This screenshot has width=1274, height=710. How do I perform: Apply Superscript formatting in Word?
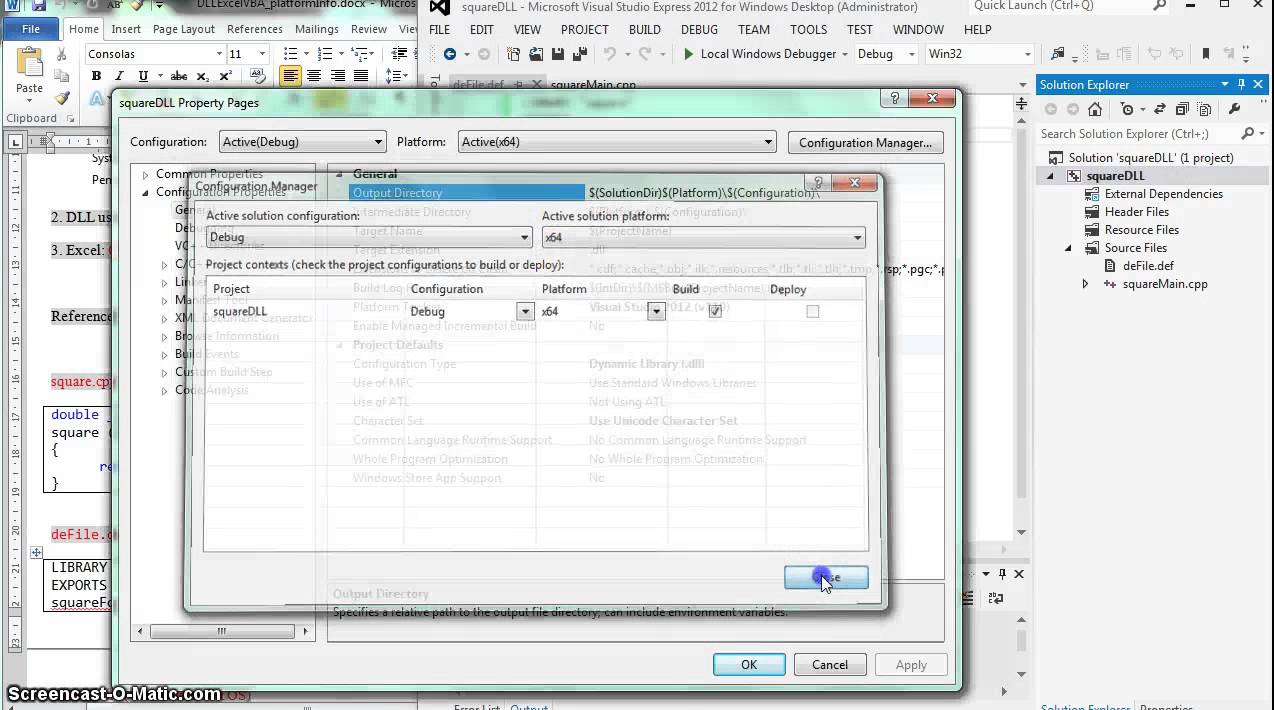pyautogui.click(x=225, y=76)
